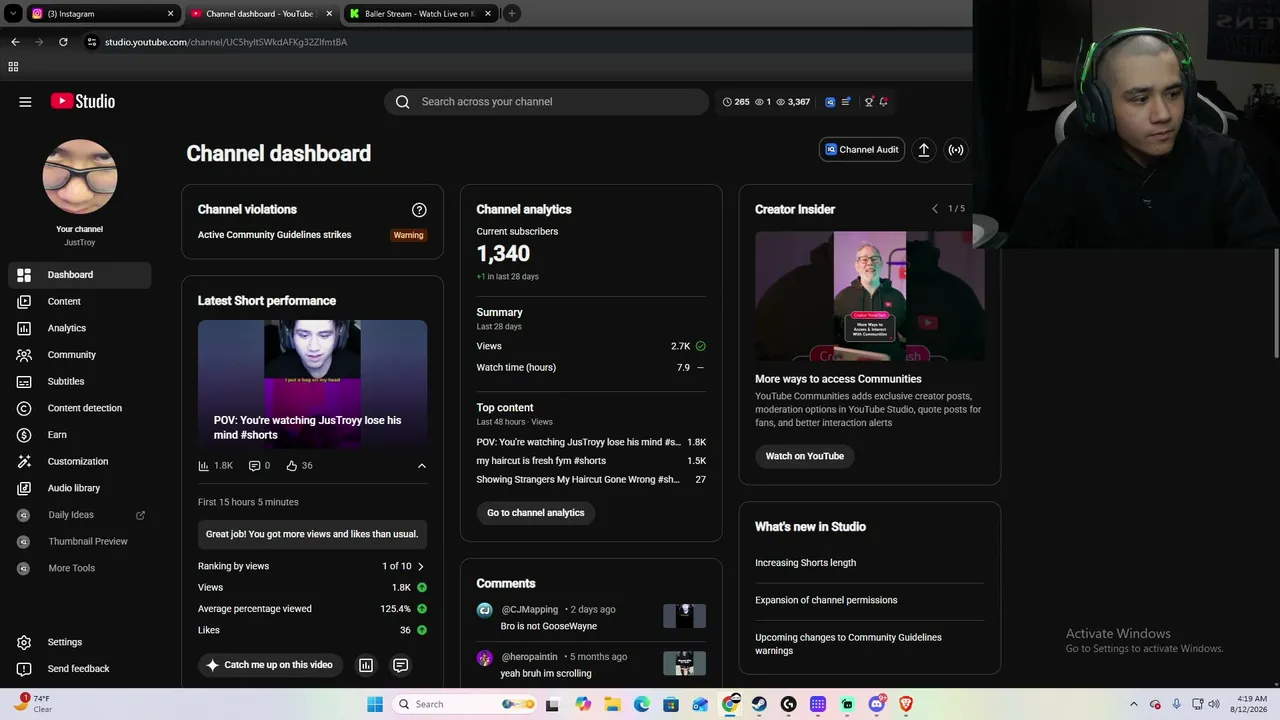Collapse the Latest Short performance details
The image size is (1280, 720).
[421, 466]
